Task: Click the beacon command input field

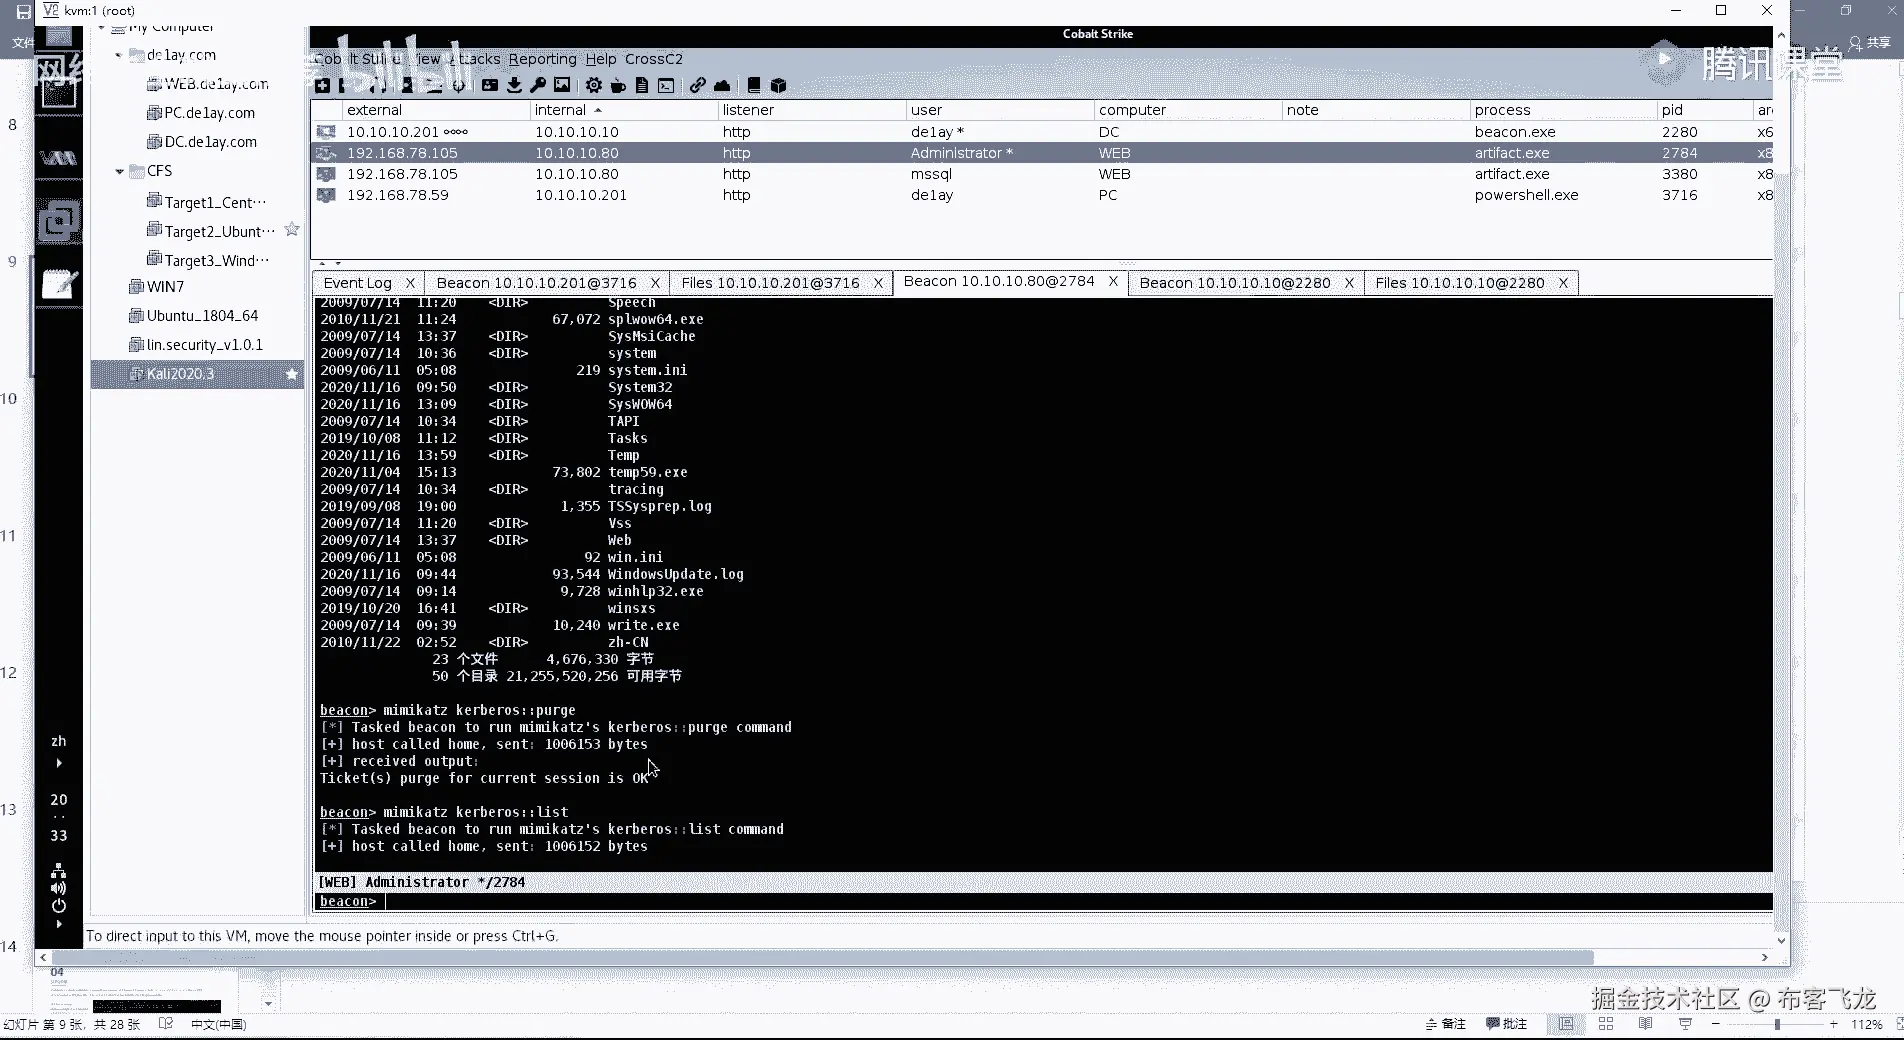Action: (x=1078, y=902)
